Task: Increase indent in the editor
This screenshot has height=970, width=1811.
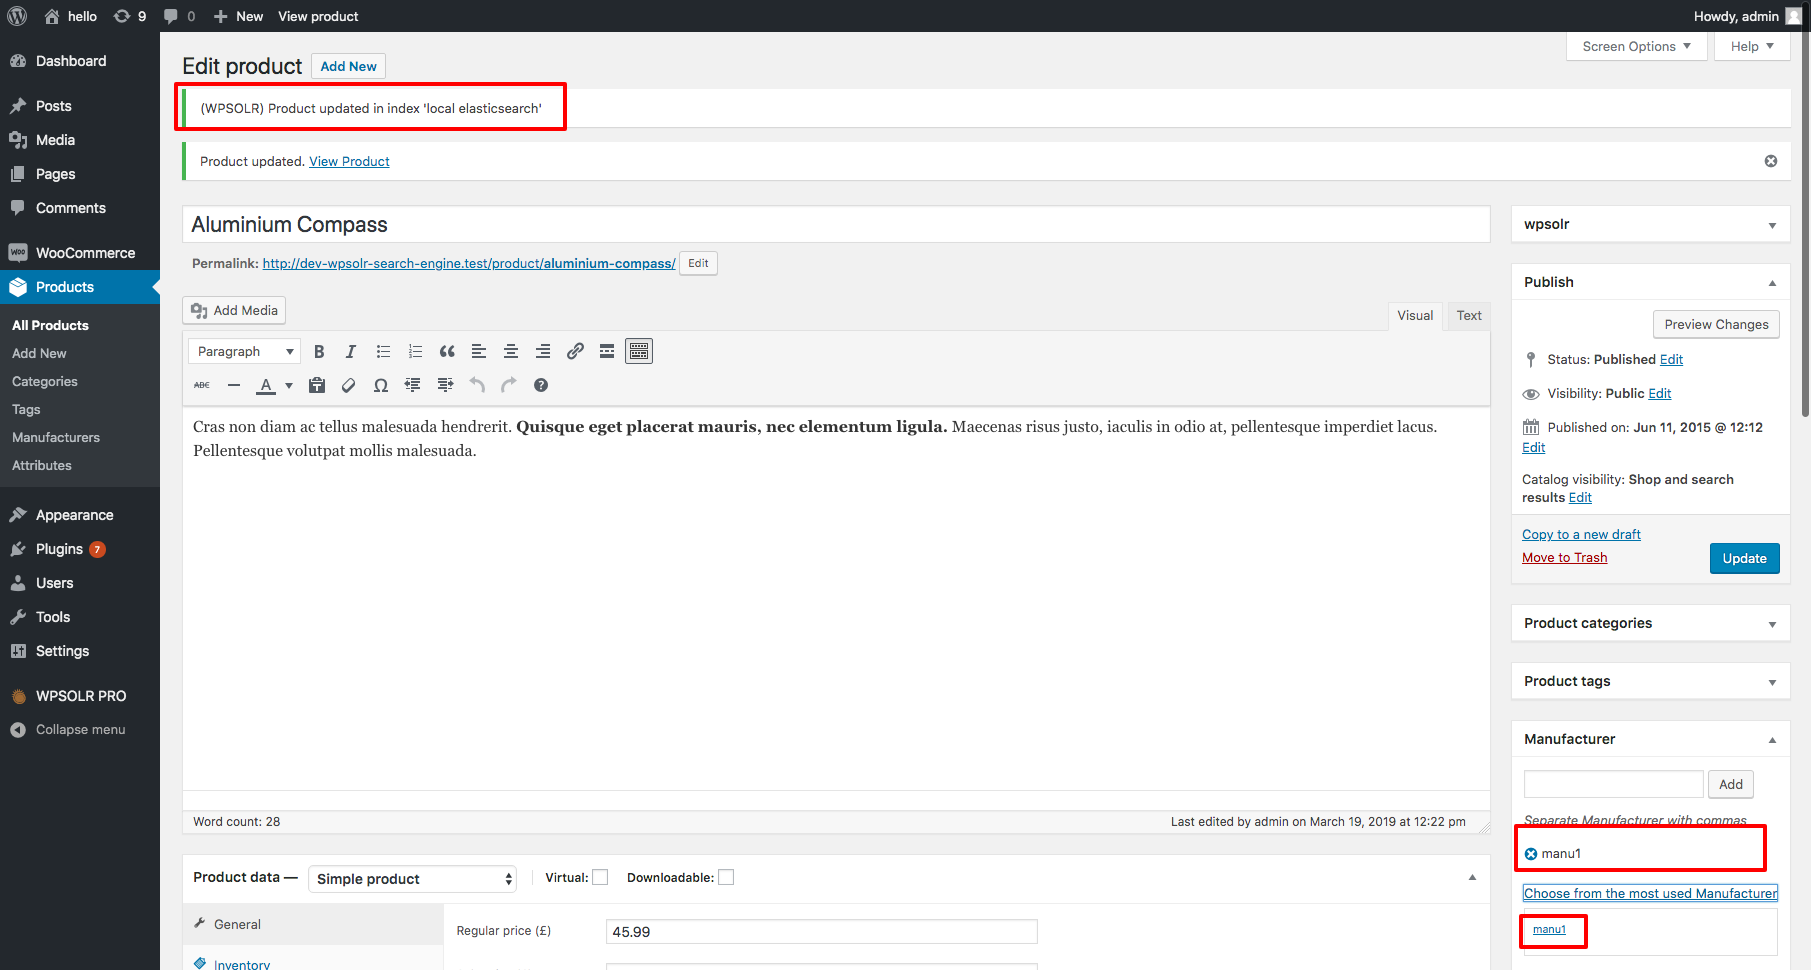Action: [x=445, y=385]
